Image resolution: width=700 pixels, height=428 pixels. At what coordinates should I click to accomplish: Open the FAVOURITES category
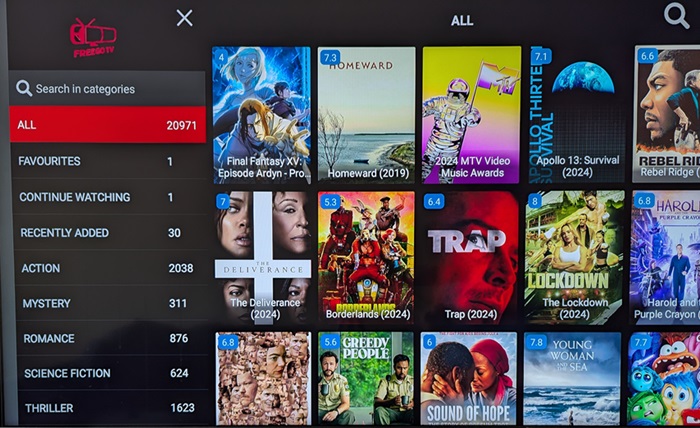coord(109,161)
